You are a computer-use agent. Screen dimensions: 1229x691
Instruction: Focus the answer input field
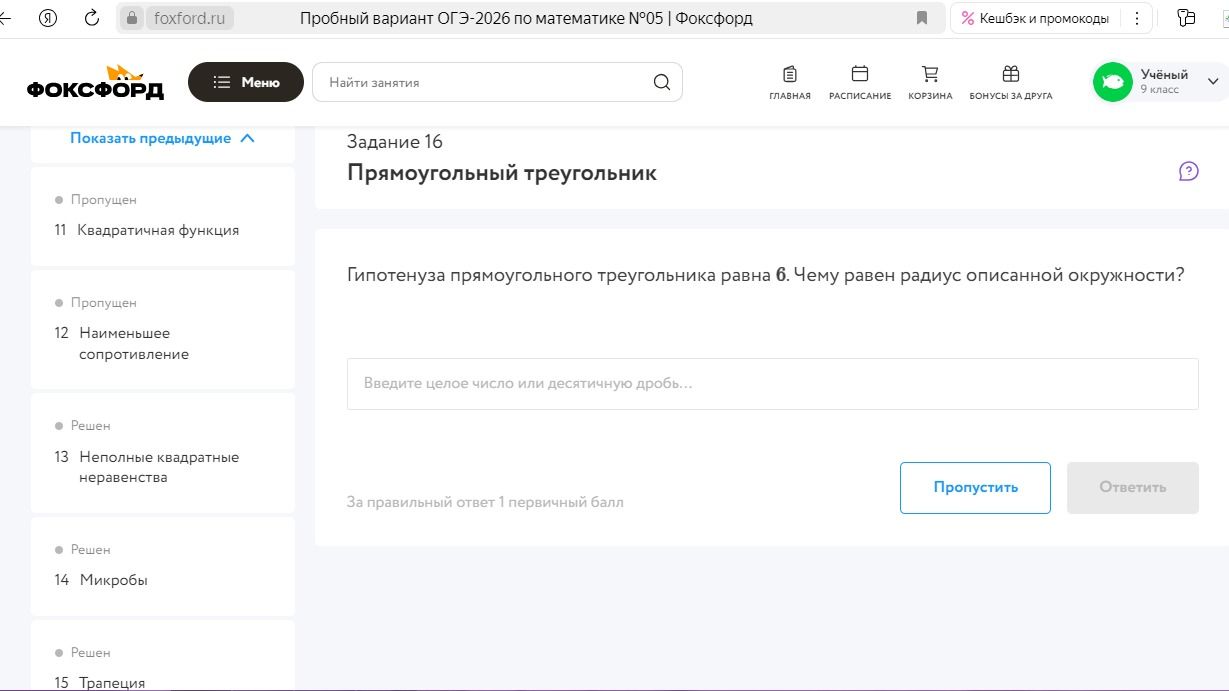[773, 383]
